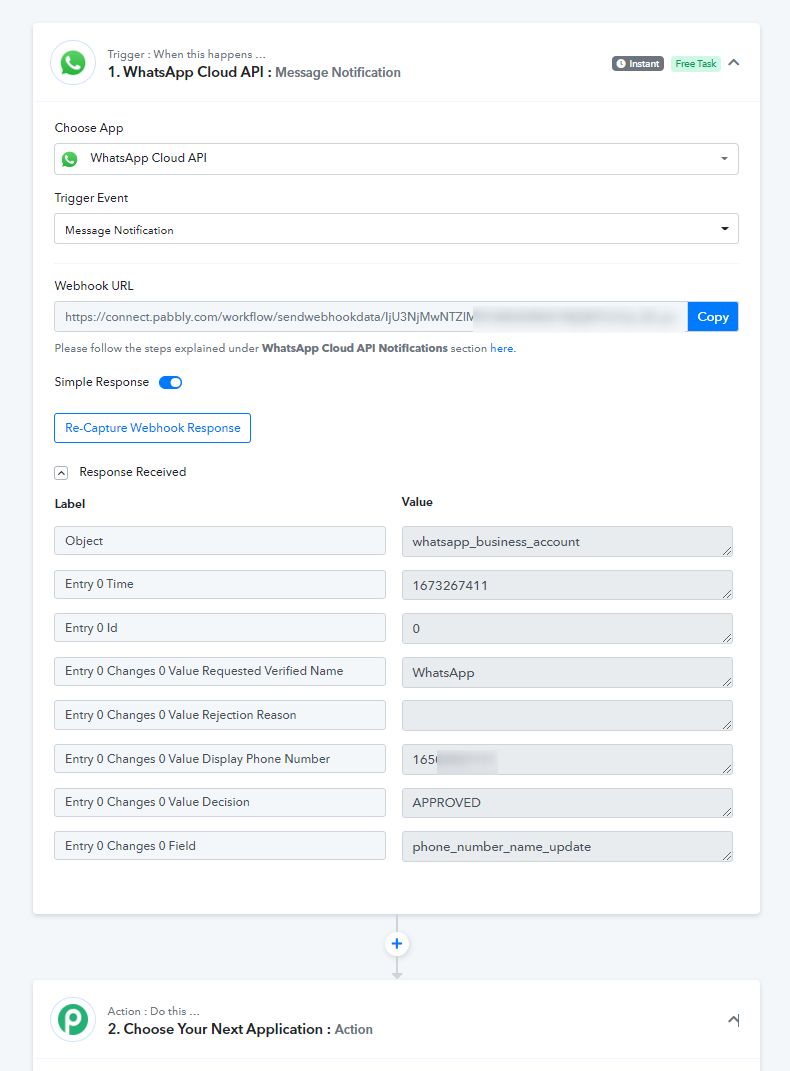
Task: Click the Value Decision APPROVED field
Action: [x=566, y=802]
